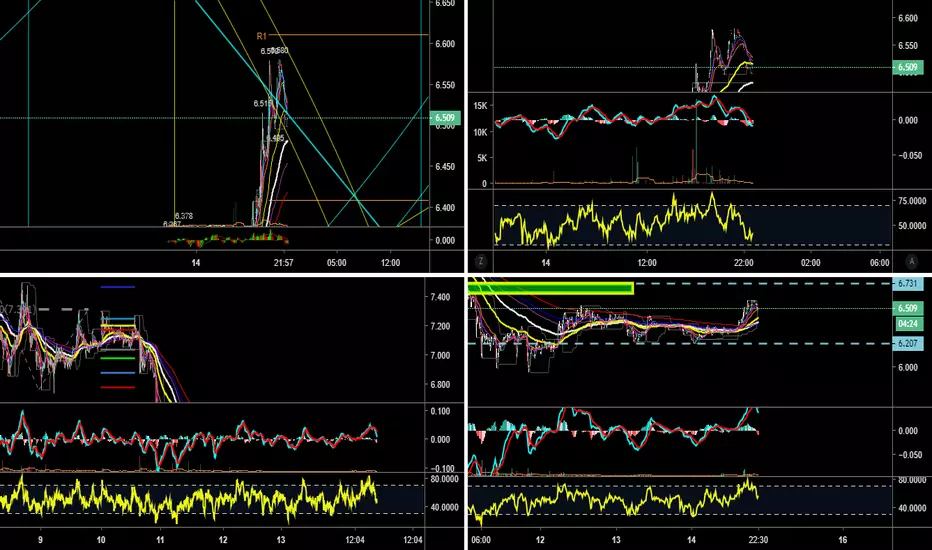Select the short red horizontal line below the bottom-left candles
This screenshot has width=932, height=550.
coord(118,387)
